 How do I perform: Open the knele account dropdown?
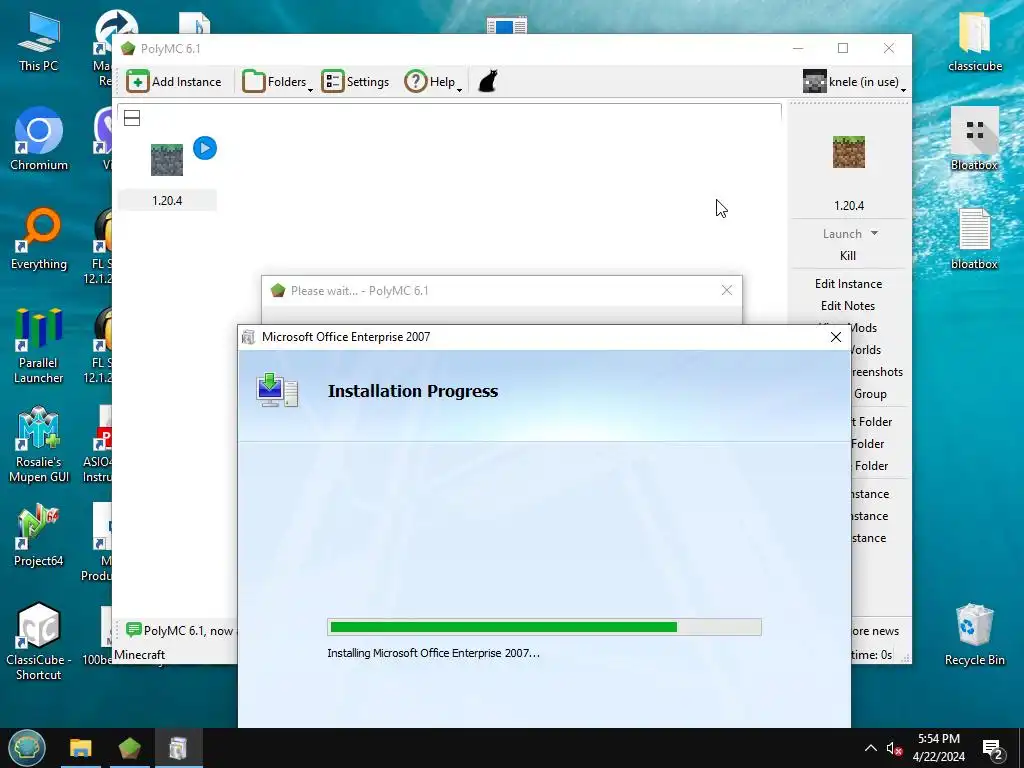point(854,82)
